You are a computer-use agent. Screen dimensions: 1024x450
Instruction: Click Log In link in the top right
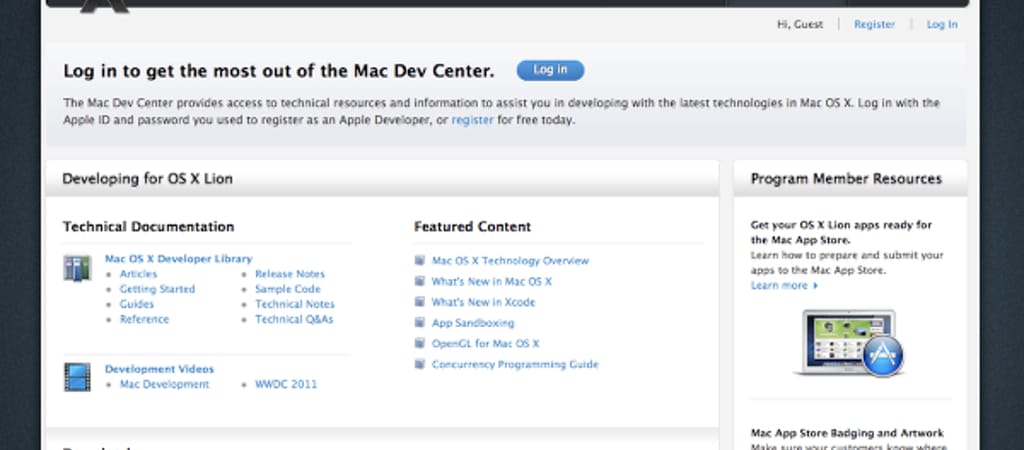tap(941, 25)
